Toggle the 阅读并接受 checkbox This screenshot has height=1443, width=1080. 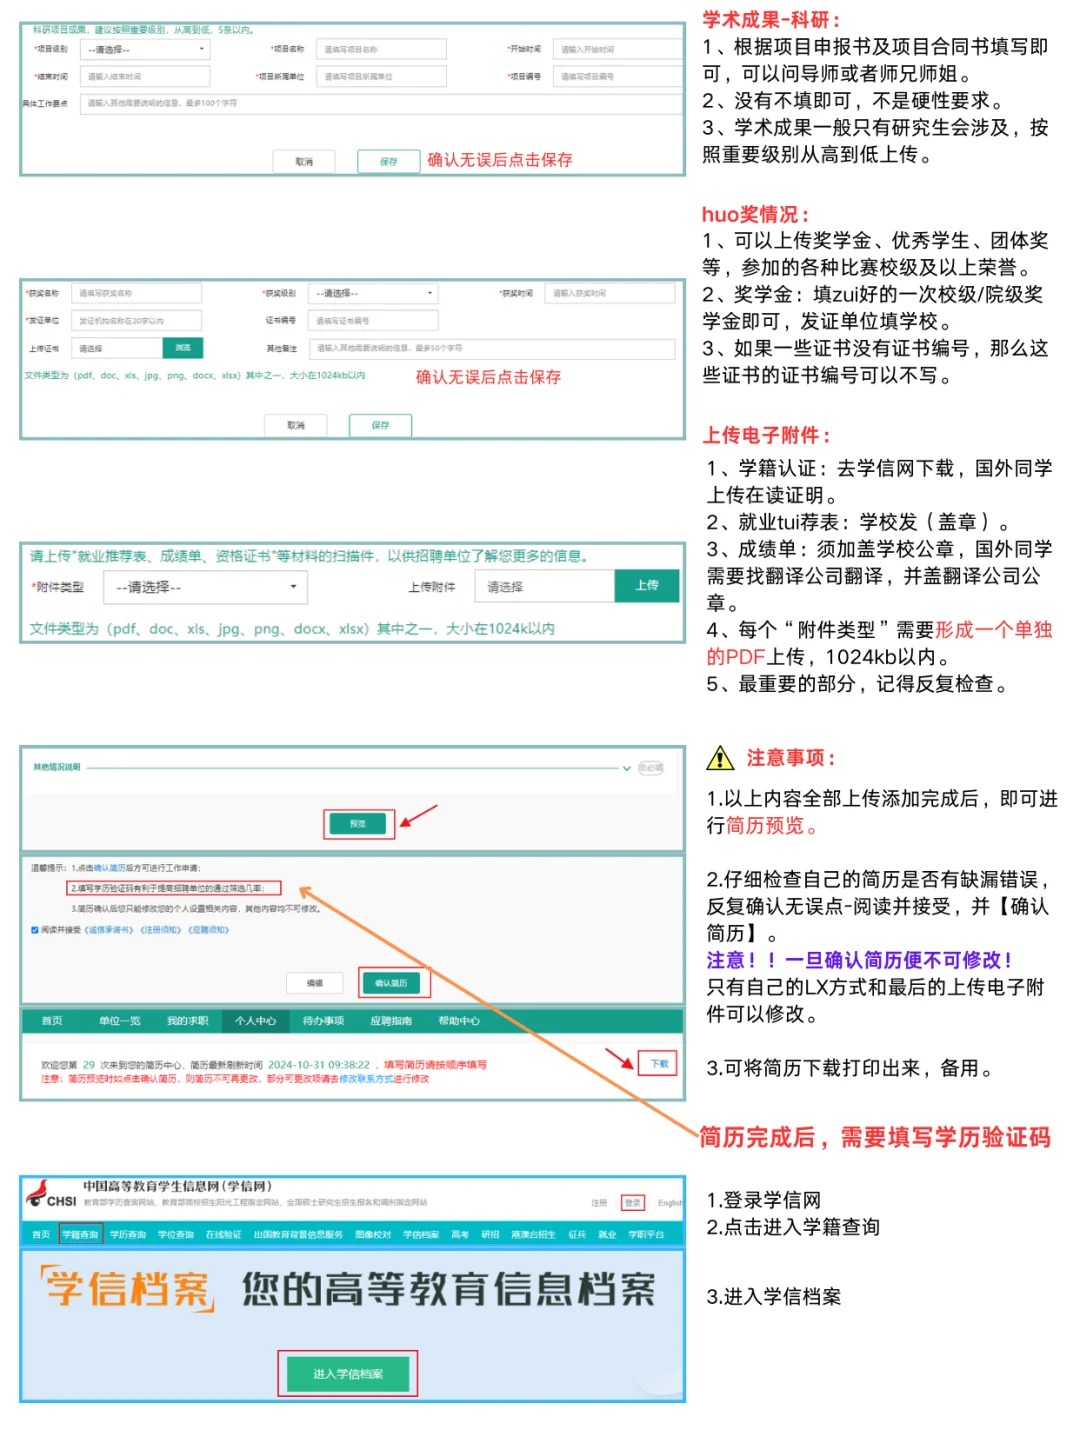coord(35,930)
